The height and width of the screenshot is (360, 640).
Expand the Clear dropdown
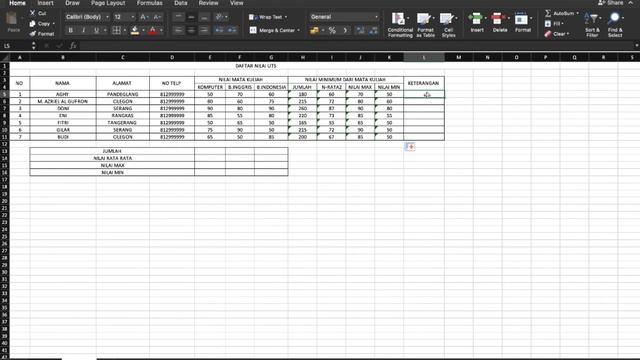pos(568,34)
